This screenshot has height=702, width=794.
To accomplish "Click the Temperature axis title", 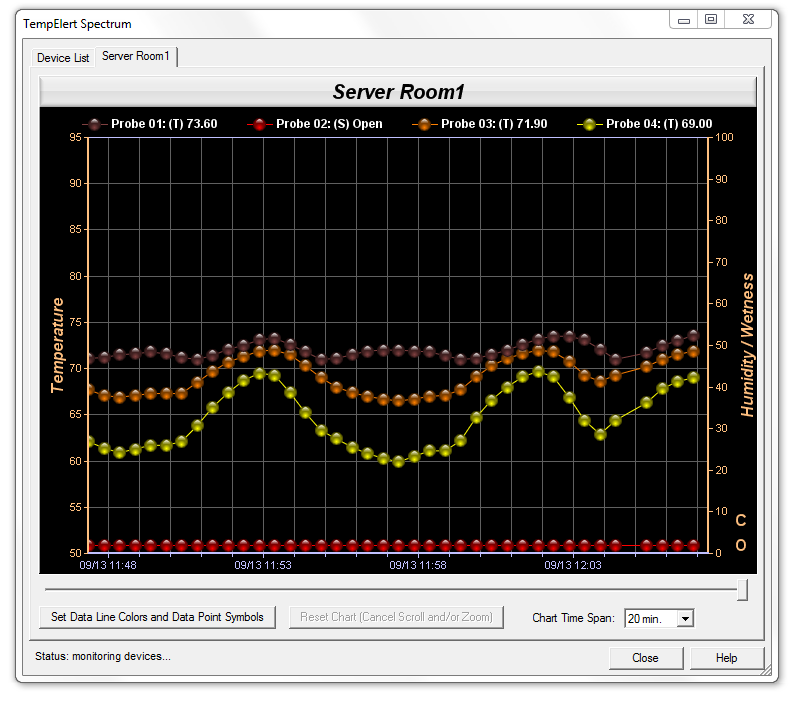I will point(57,345).
